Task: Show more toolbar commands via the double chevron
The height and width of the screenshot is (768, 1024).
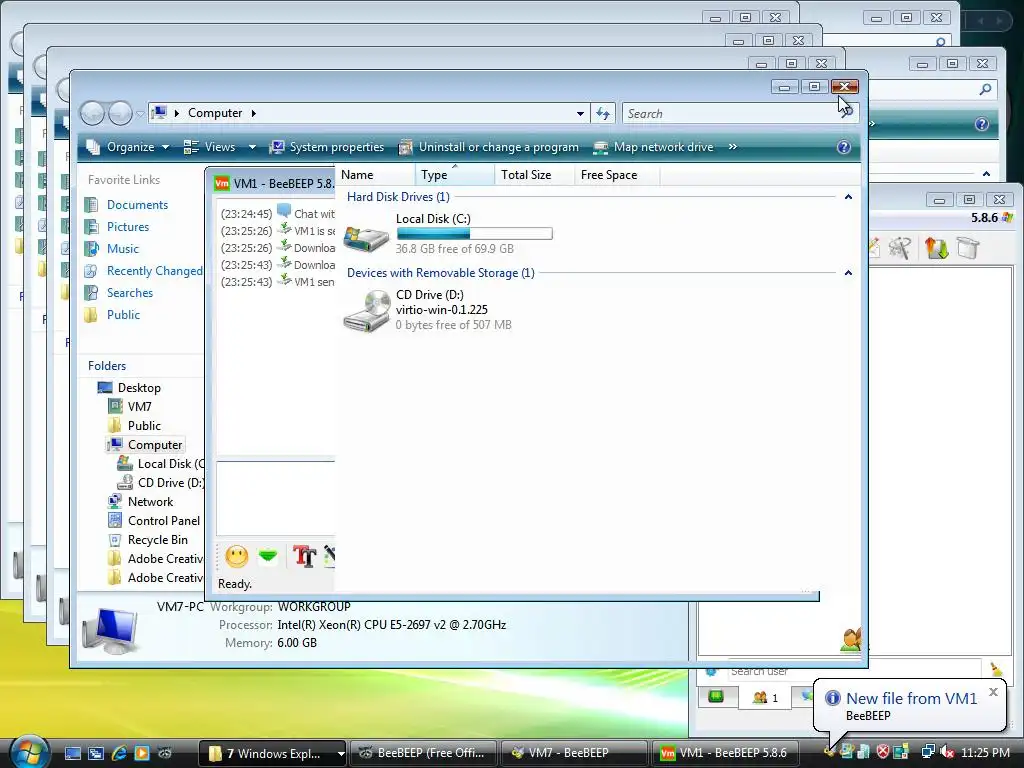Action: 733,147
